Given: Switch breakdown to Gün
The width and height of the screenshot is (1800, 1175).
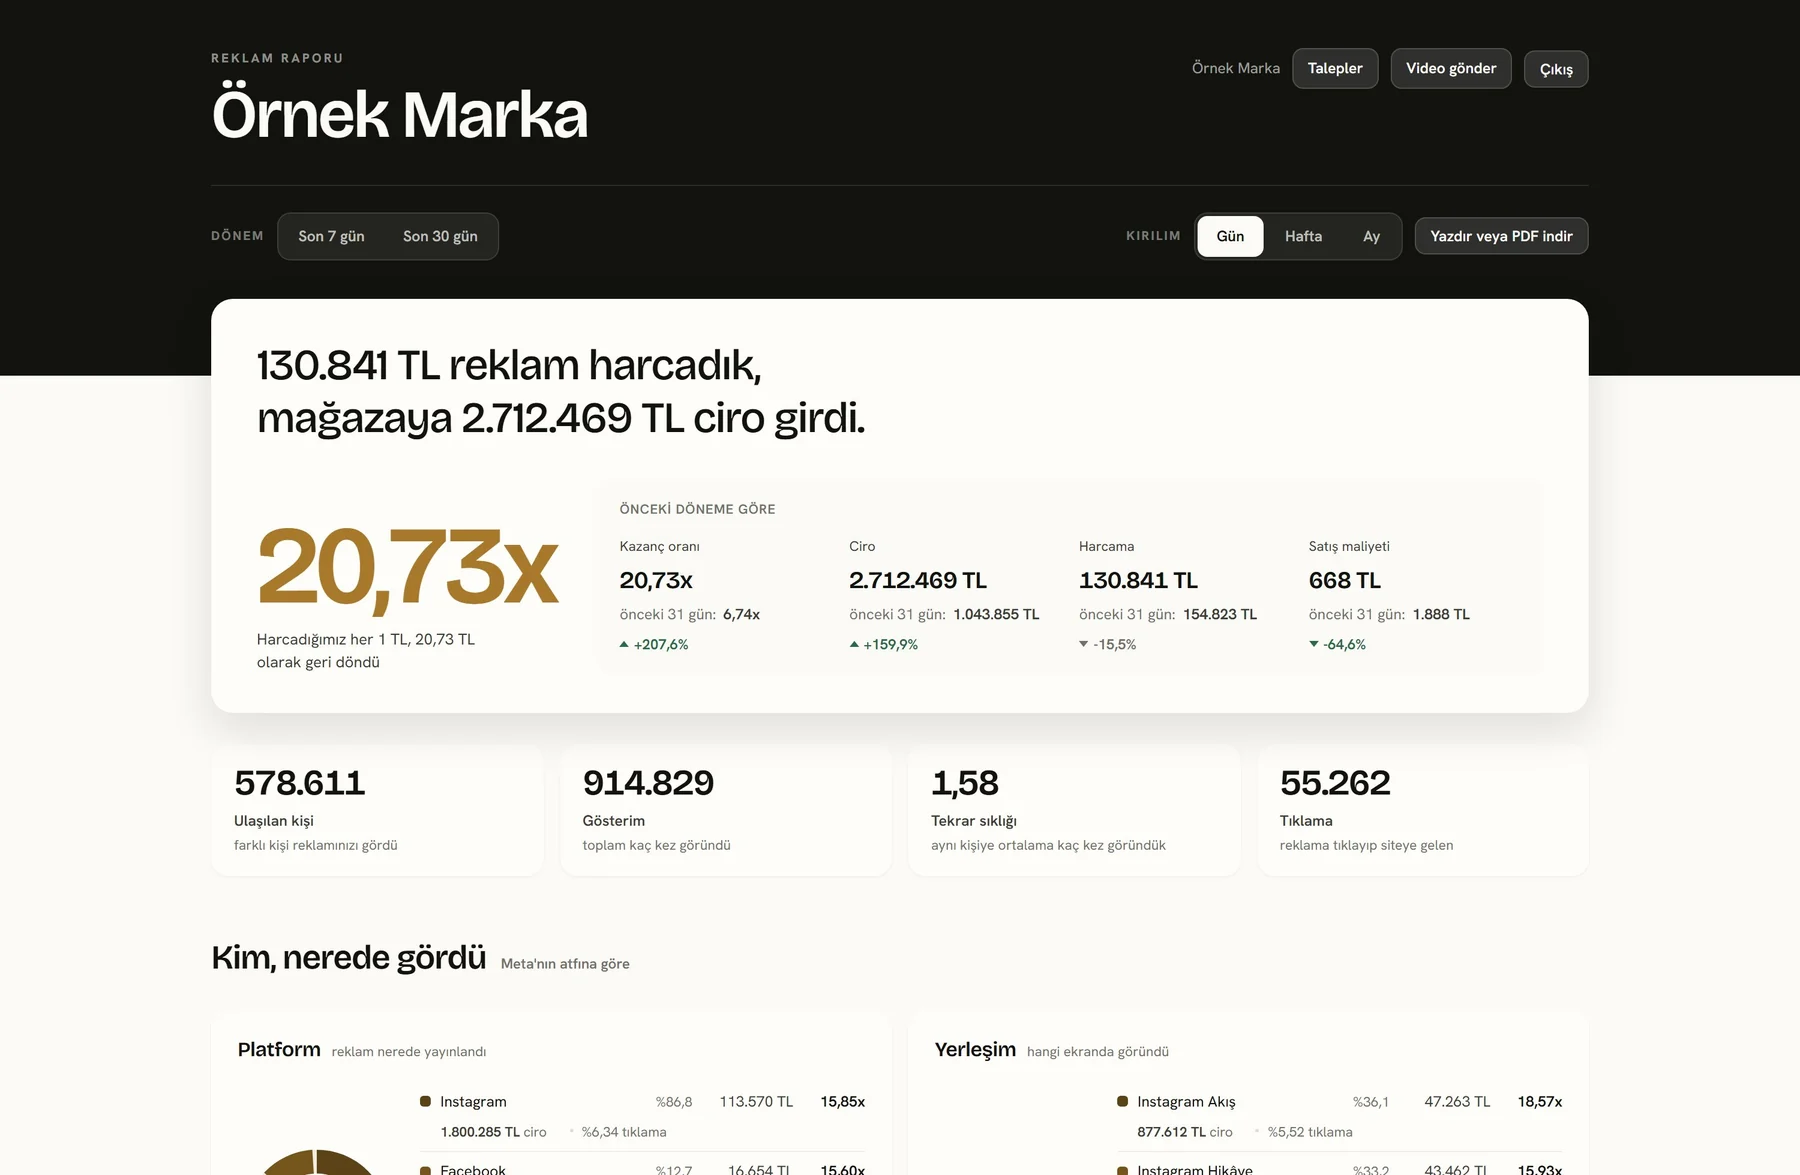Looking at the screenshot, I should pyautogui.click(x=1230, y=236).
